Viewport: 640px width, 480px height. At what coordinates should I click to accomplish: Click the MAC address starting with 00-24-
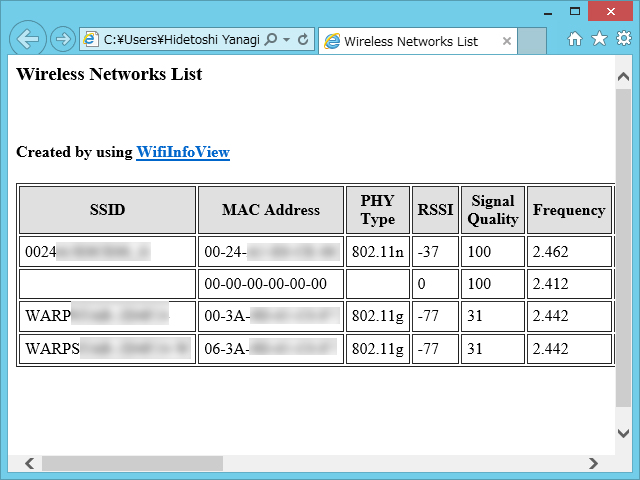[271, 252]
